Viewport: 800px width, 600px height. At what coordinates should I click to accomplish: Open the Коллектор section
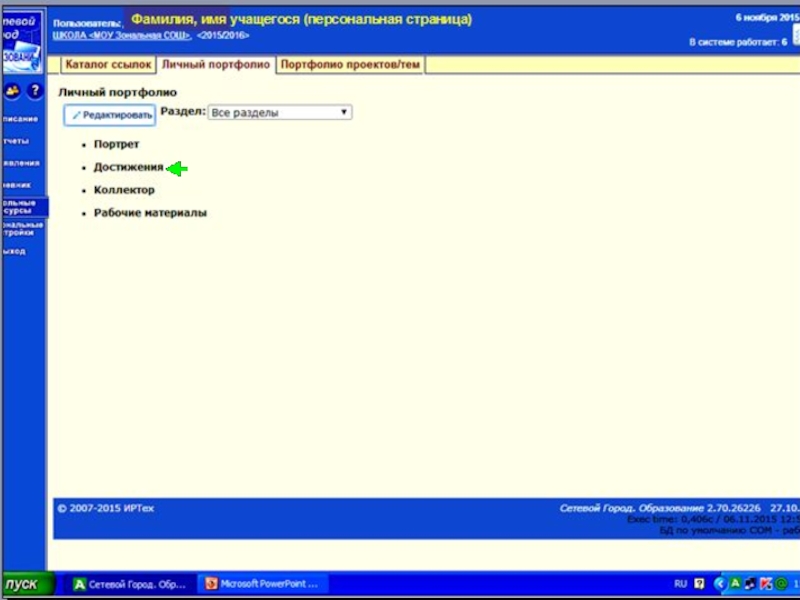[x=124, y=190]
